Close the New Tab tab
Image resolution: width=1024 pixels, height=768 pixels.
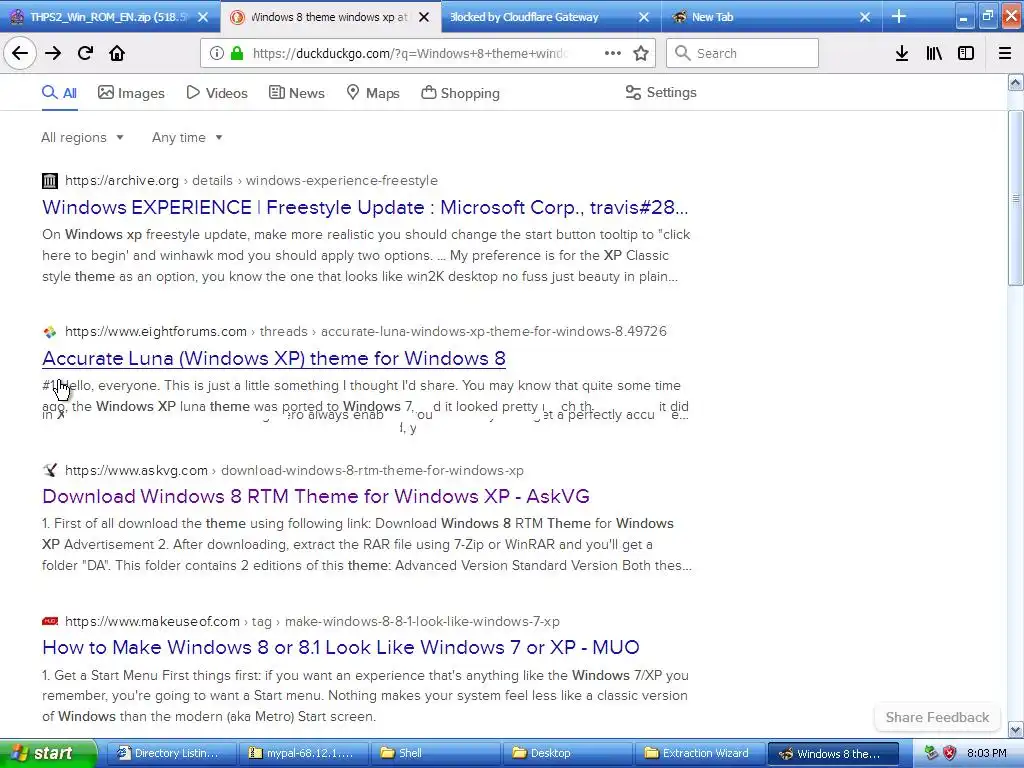(865, 17)
